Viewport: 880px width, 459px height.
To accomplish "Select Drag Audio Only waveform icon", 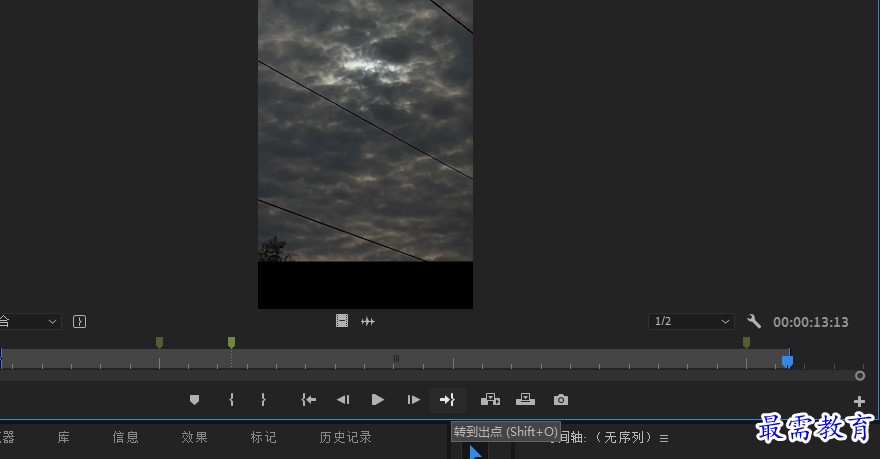I will 368,322.
